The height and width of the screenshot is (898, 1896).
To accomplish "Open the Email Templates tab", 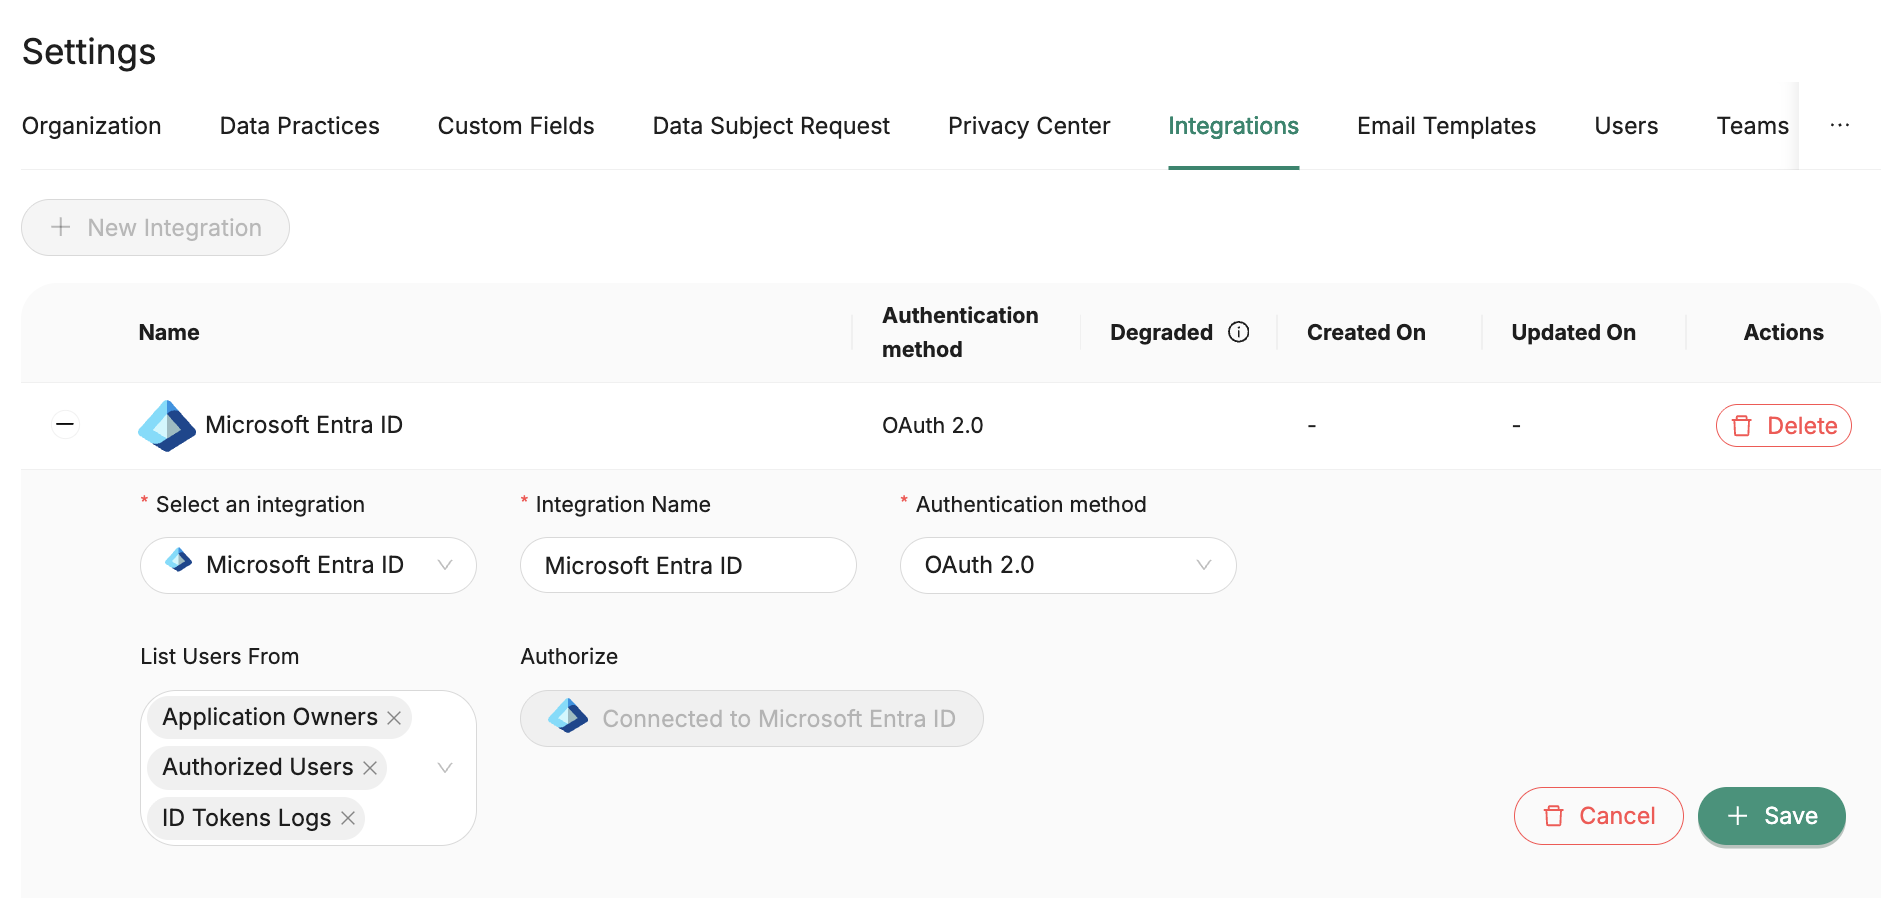I will tap(1445, 126).
